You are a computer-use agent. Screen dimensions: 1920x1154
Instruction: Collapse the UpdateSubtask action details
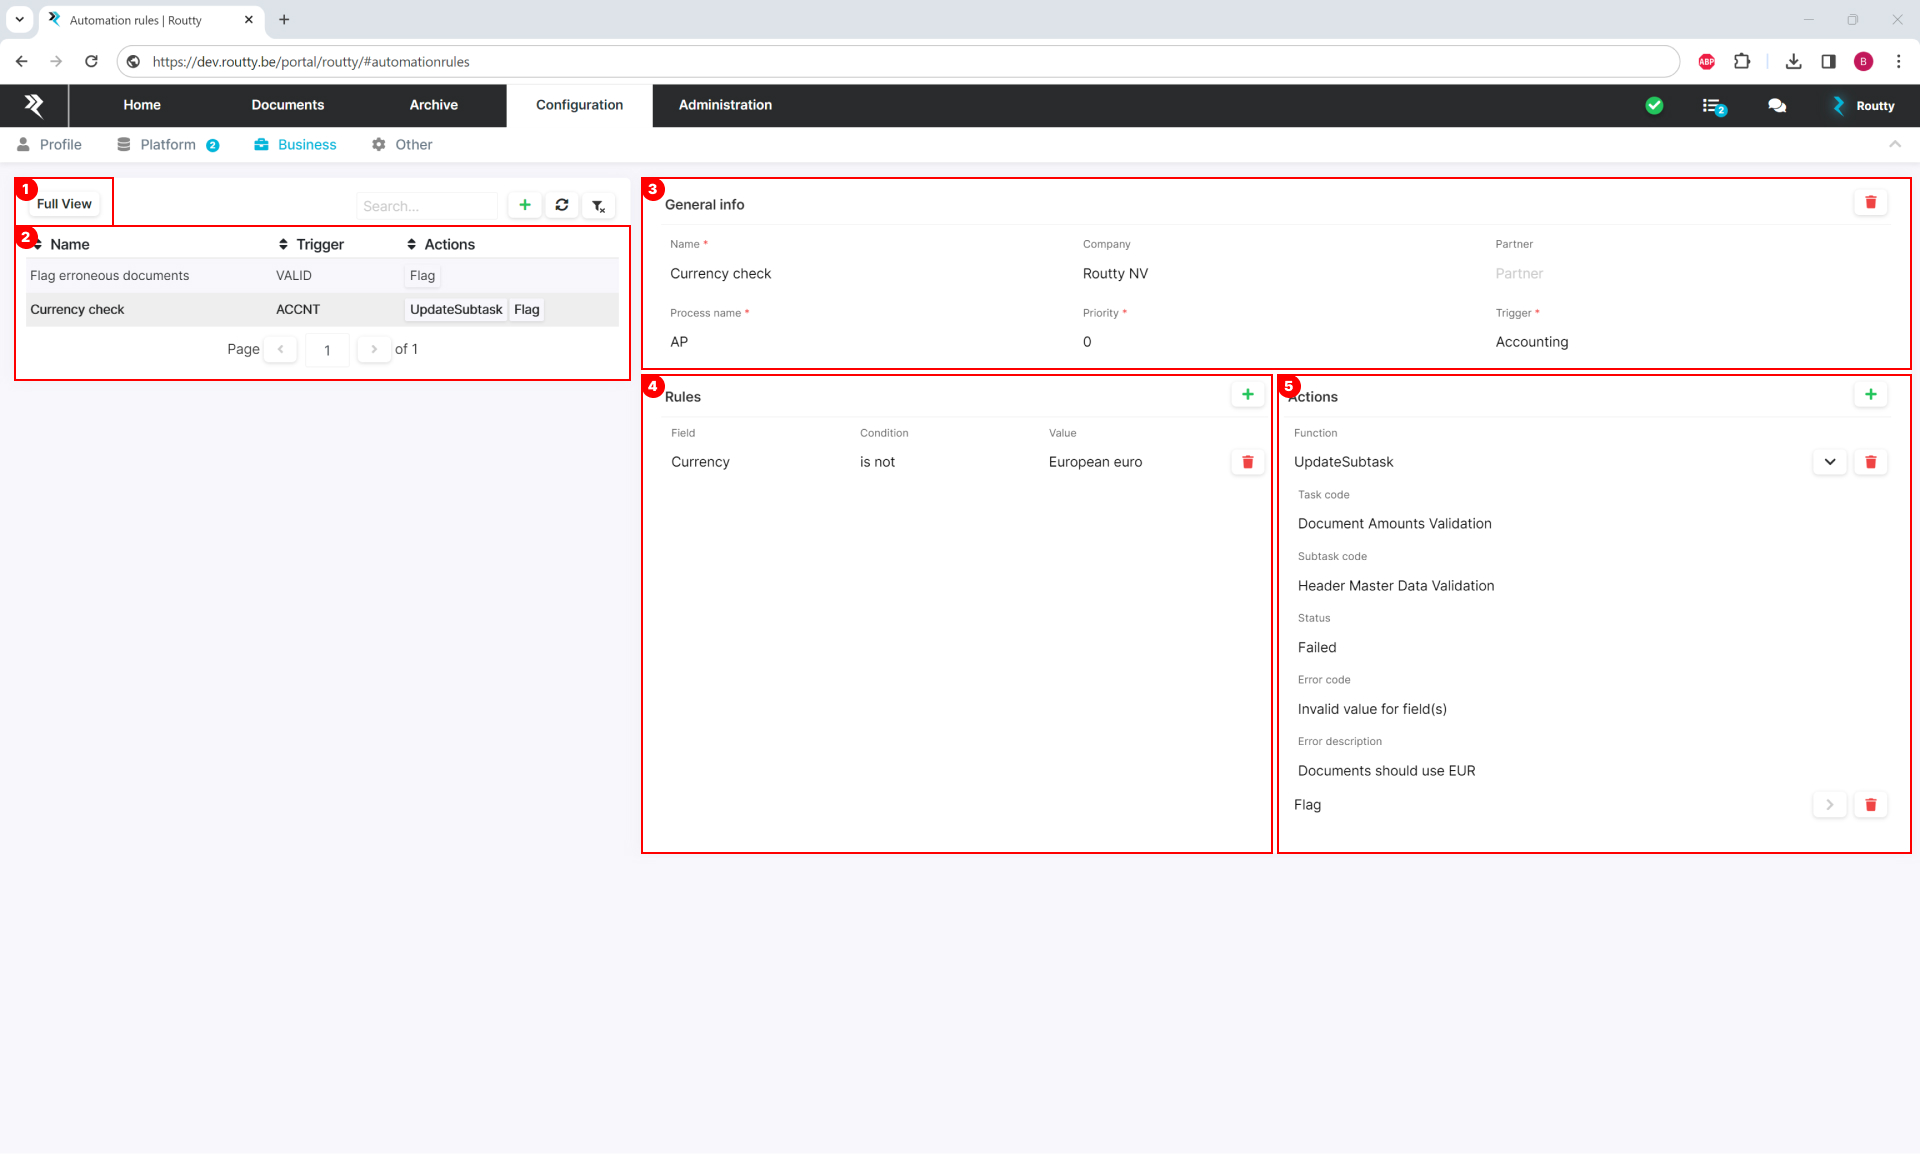[x=1829, y=462]
